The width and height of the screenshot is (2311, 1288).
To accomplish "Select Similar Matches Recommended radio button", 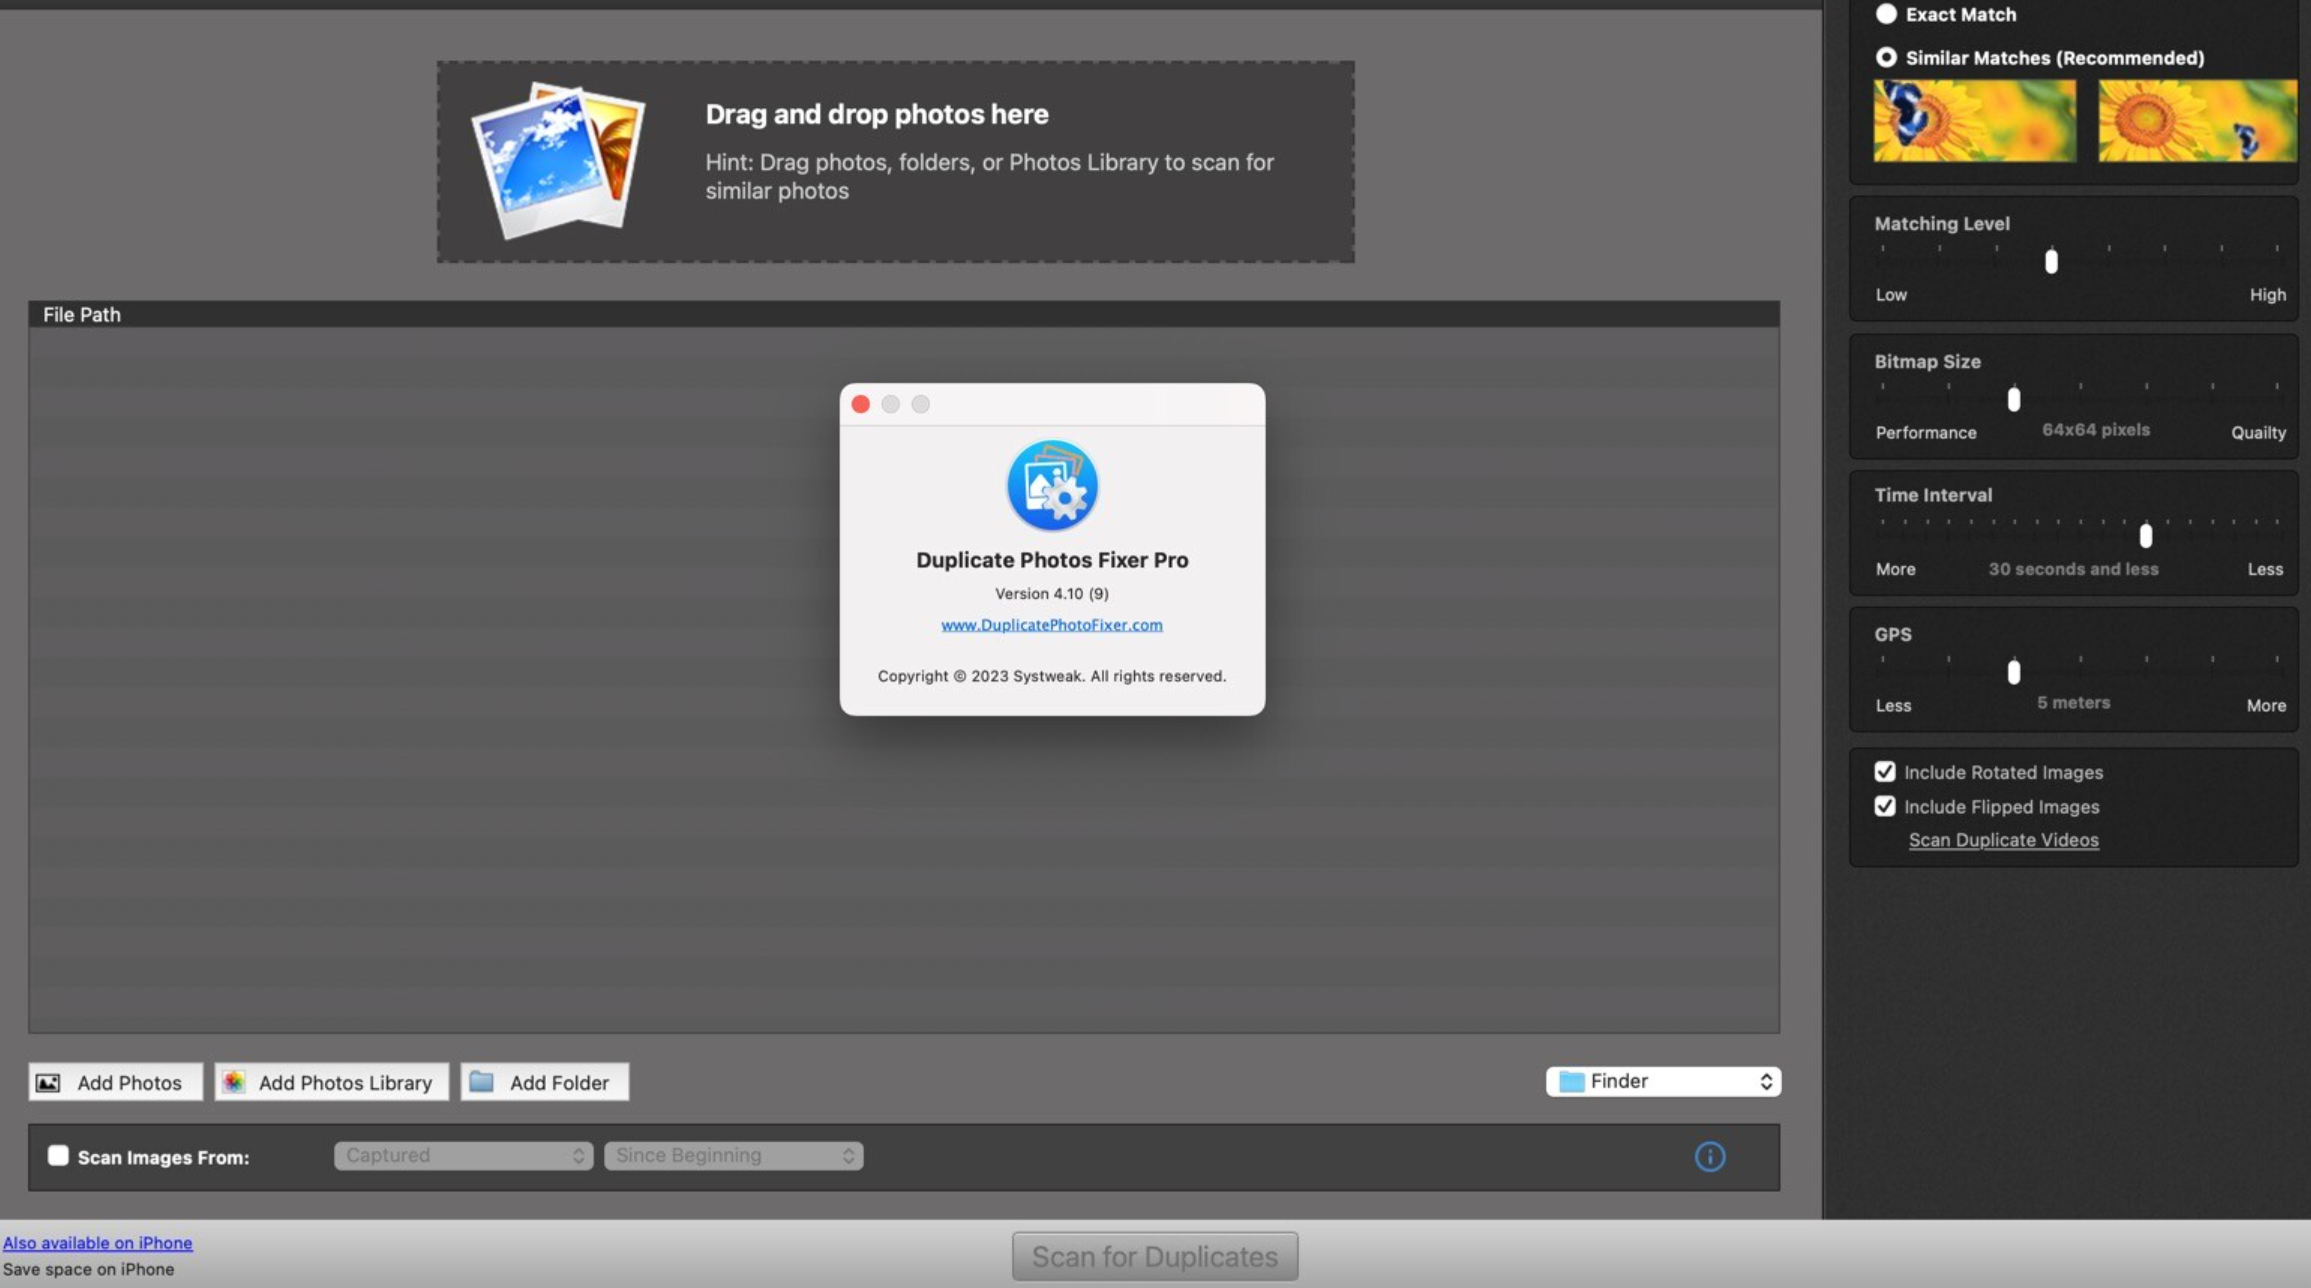I will click(1886, 56).
